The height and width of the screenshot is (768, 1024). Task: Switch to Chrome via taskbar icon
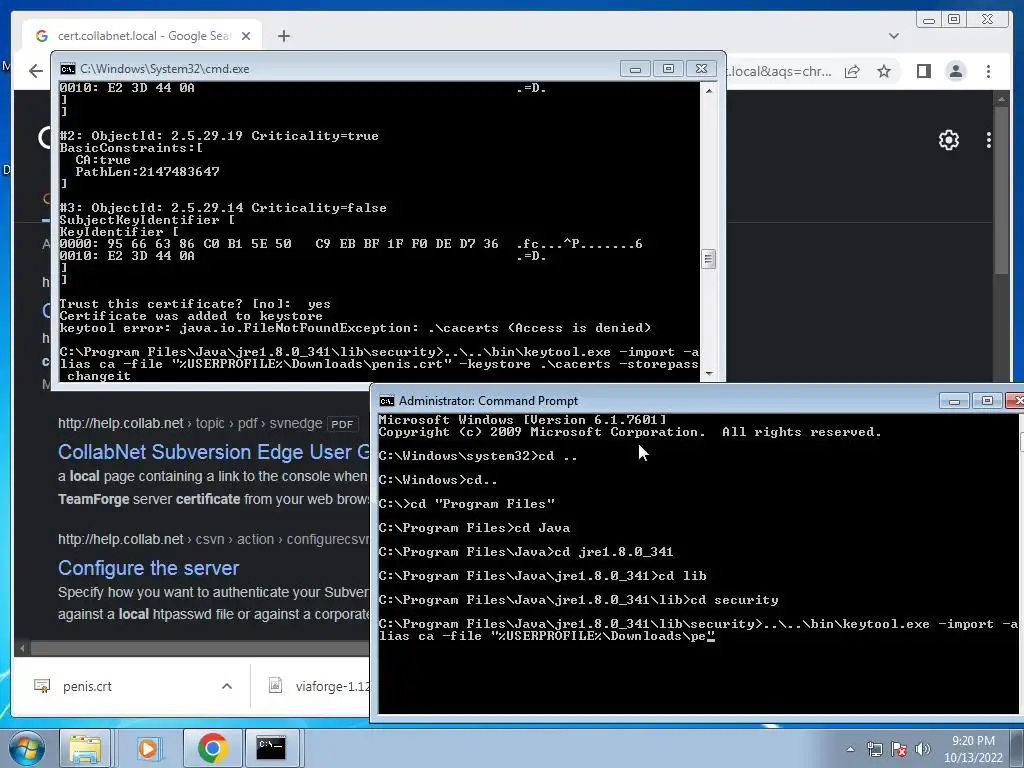click(x=212, y=748)
